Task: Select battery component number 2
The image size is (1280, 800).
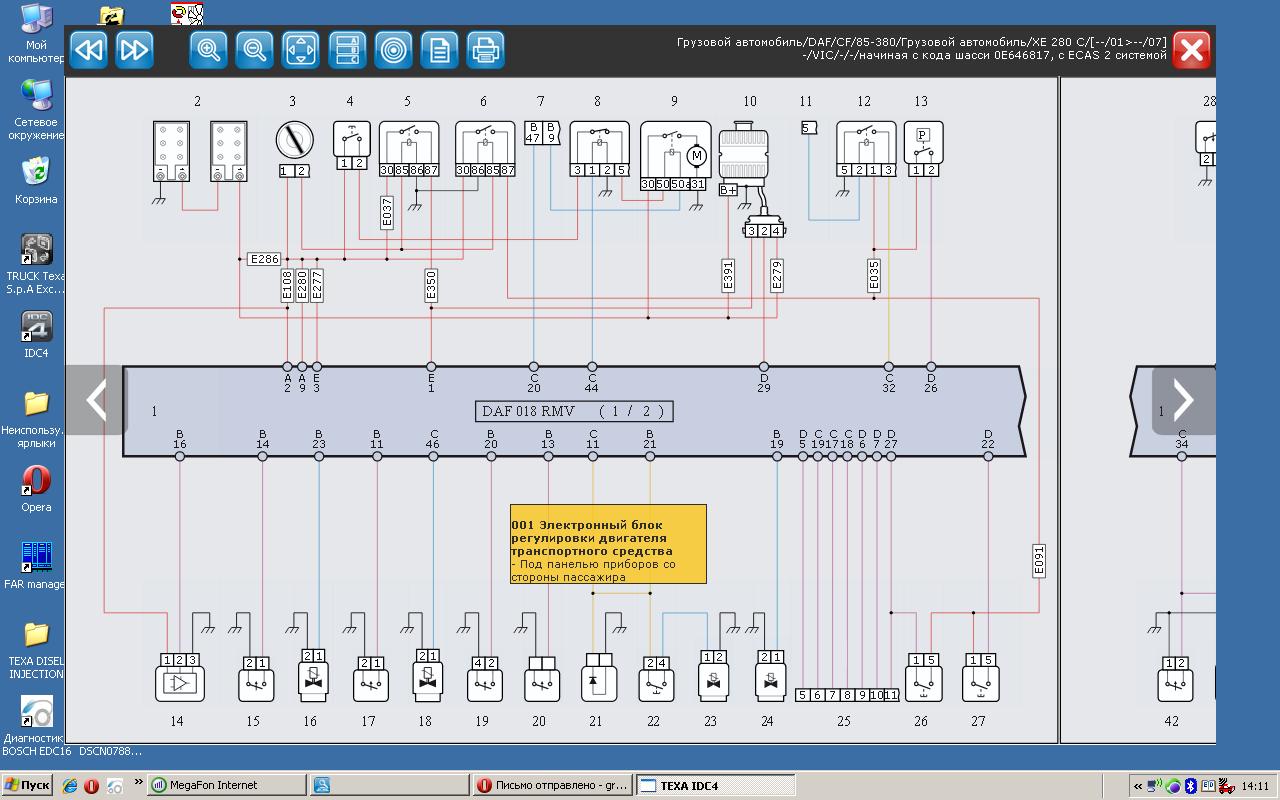Action: click(200, 152)
